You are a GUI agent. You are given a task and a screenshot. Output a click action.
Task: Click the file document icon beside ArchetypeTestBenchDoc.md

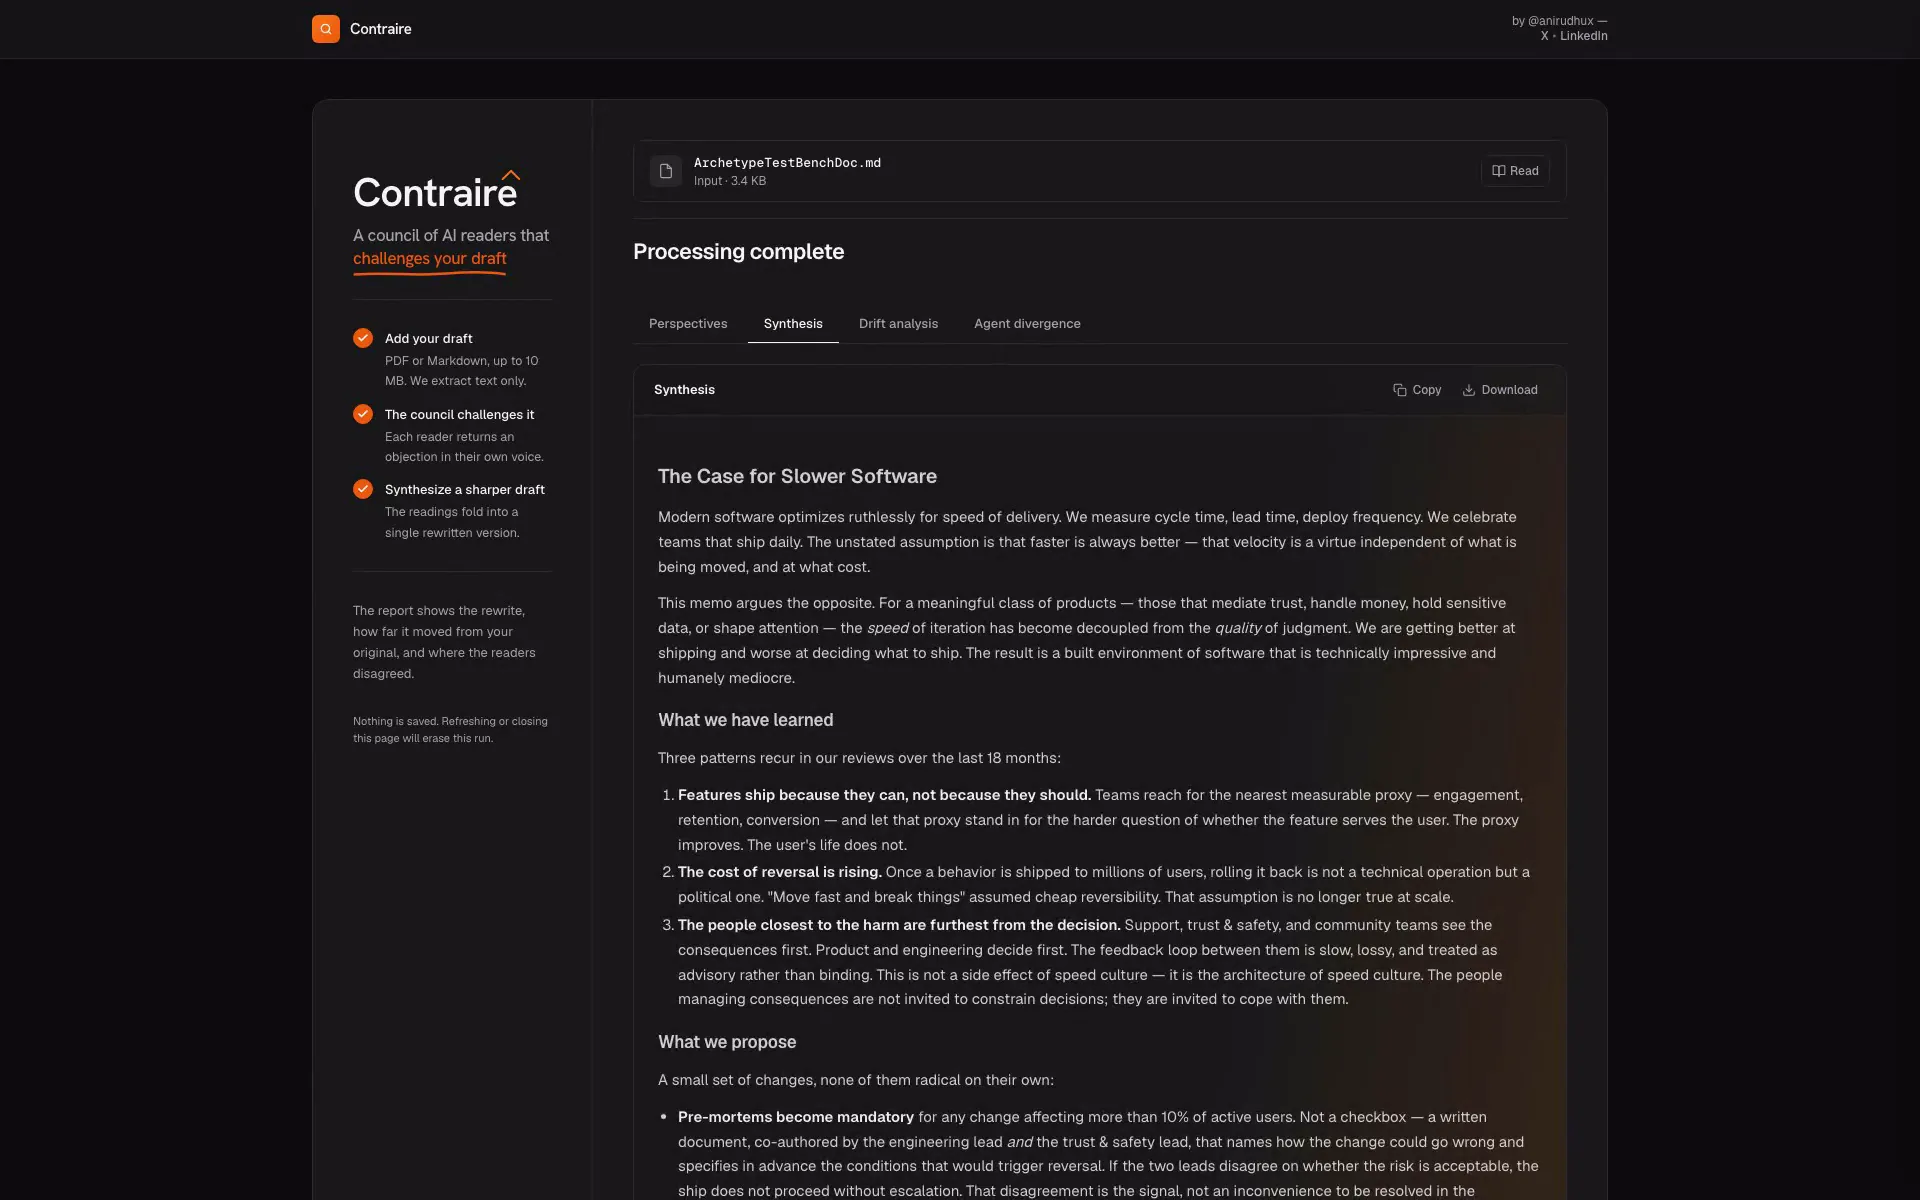pyautogui.click(x=666, y=171)
